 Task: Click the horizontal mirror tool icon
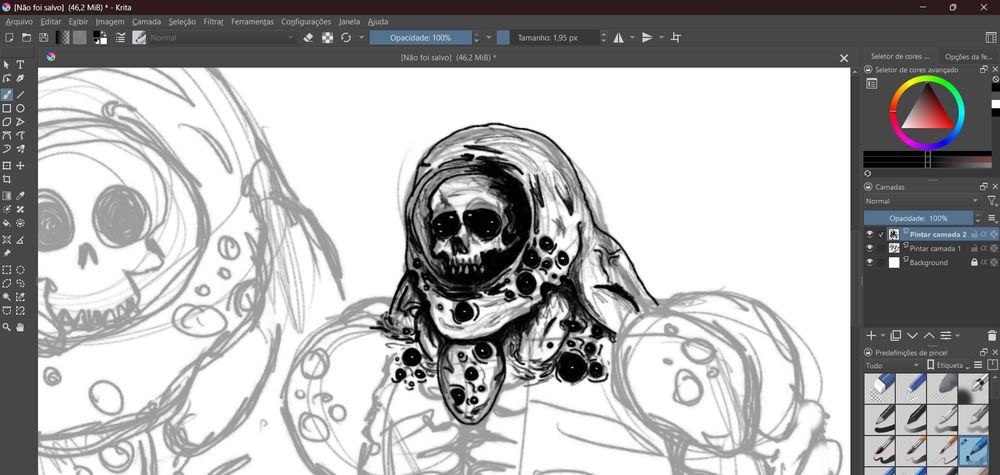pos(618,37)
